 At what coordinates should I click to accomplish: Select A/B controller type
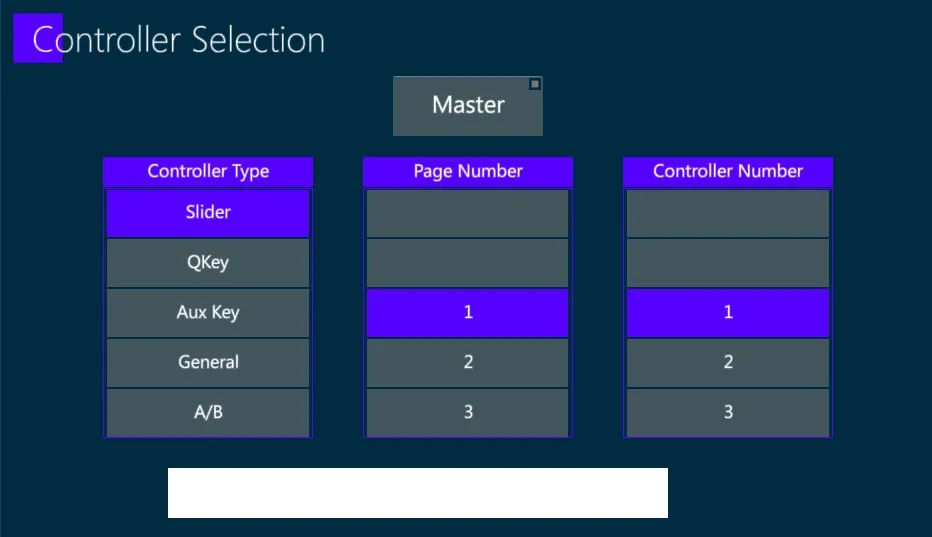(x=208, y=413)
